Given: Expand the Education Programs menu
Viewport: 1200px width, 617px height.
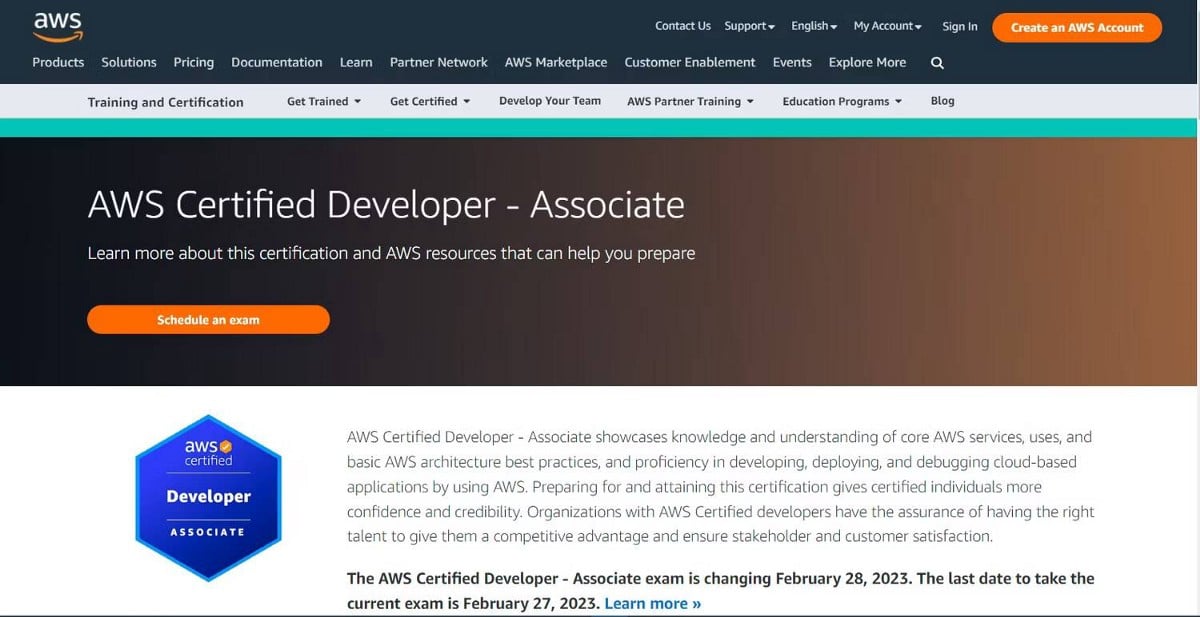Looking at the screenshot, I should (842, 101).
